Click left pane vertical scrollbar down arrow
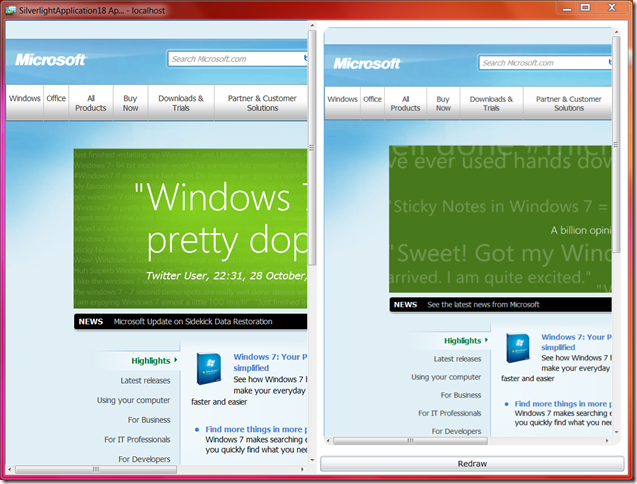This screenshot has width=637, height=484. (x=312, y=460)
